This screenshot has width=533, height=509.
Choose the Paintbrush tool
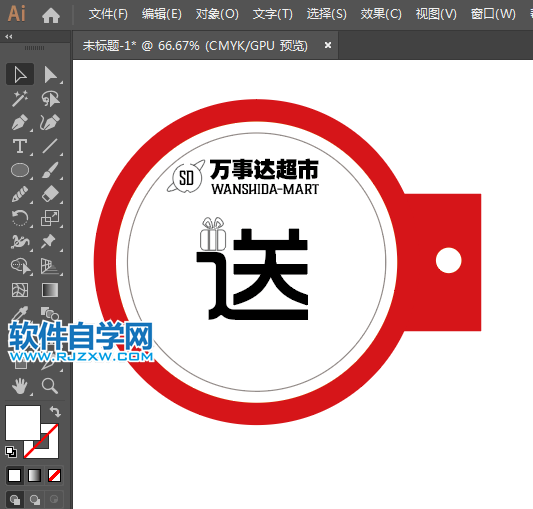(x=50, y=170)
